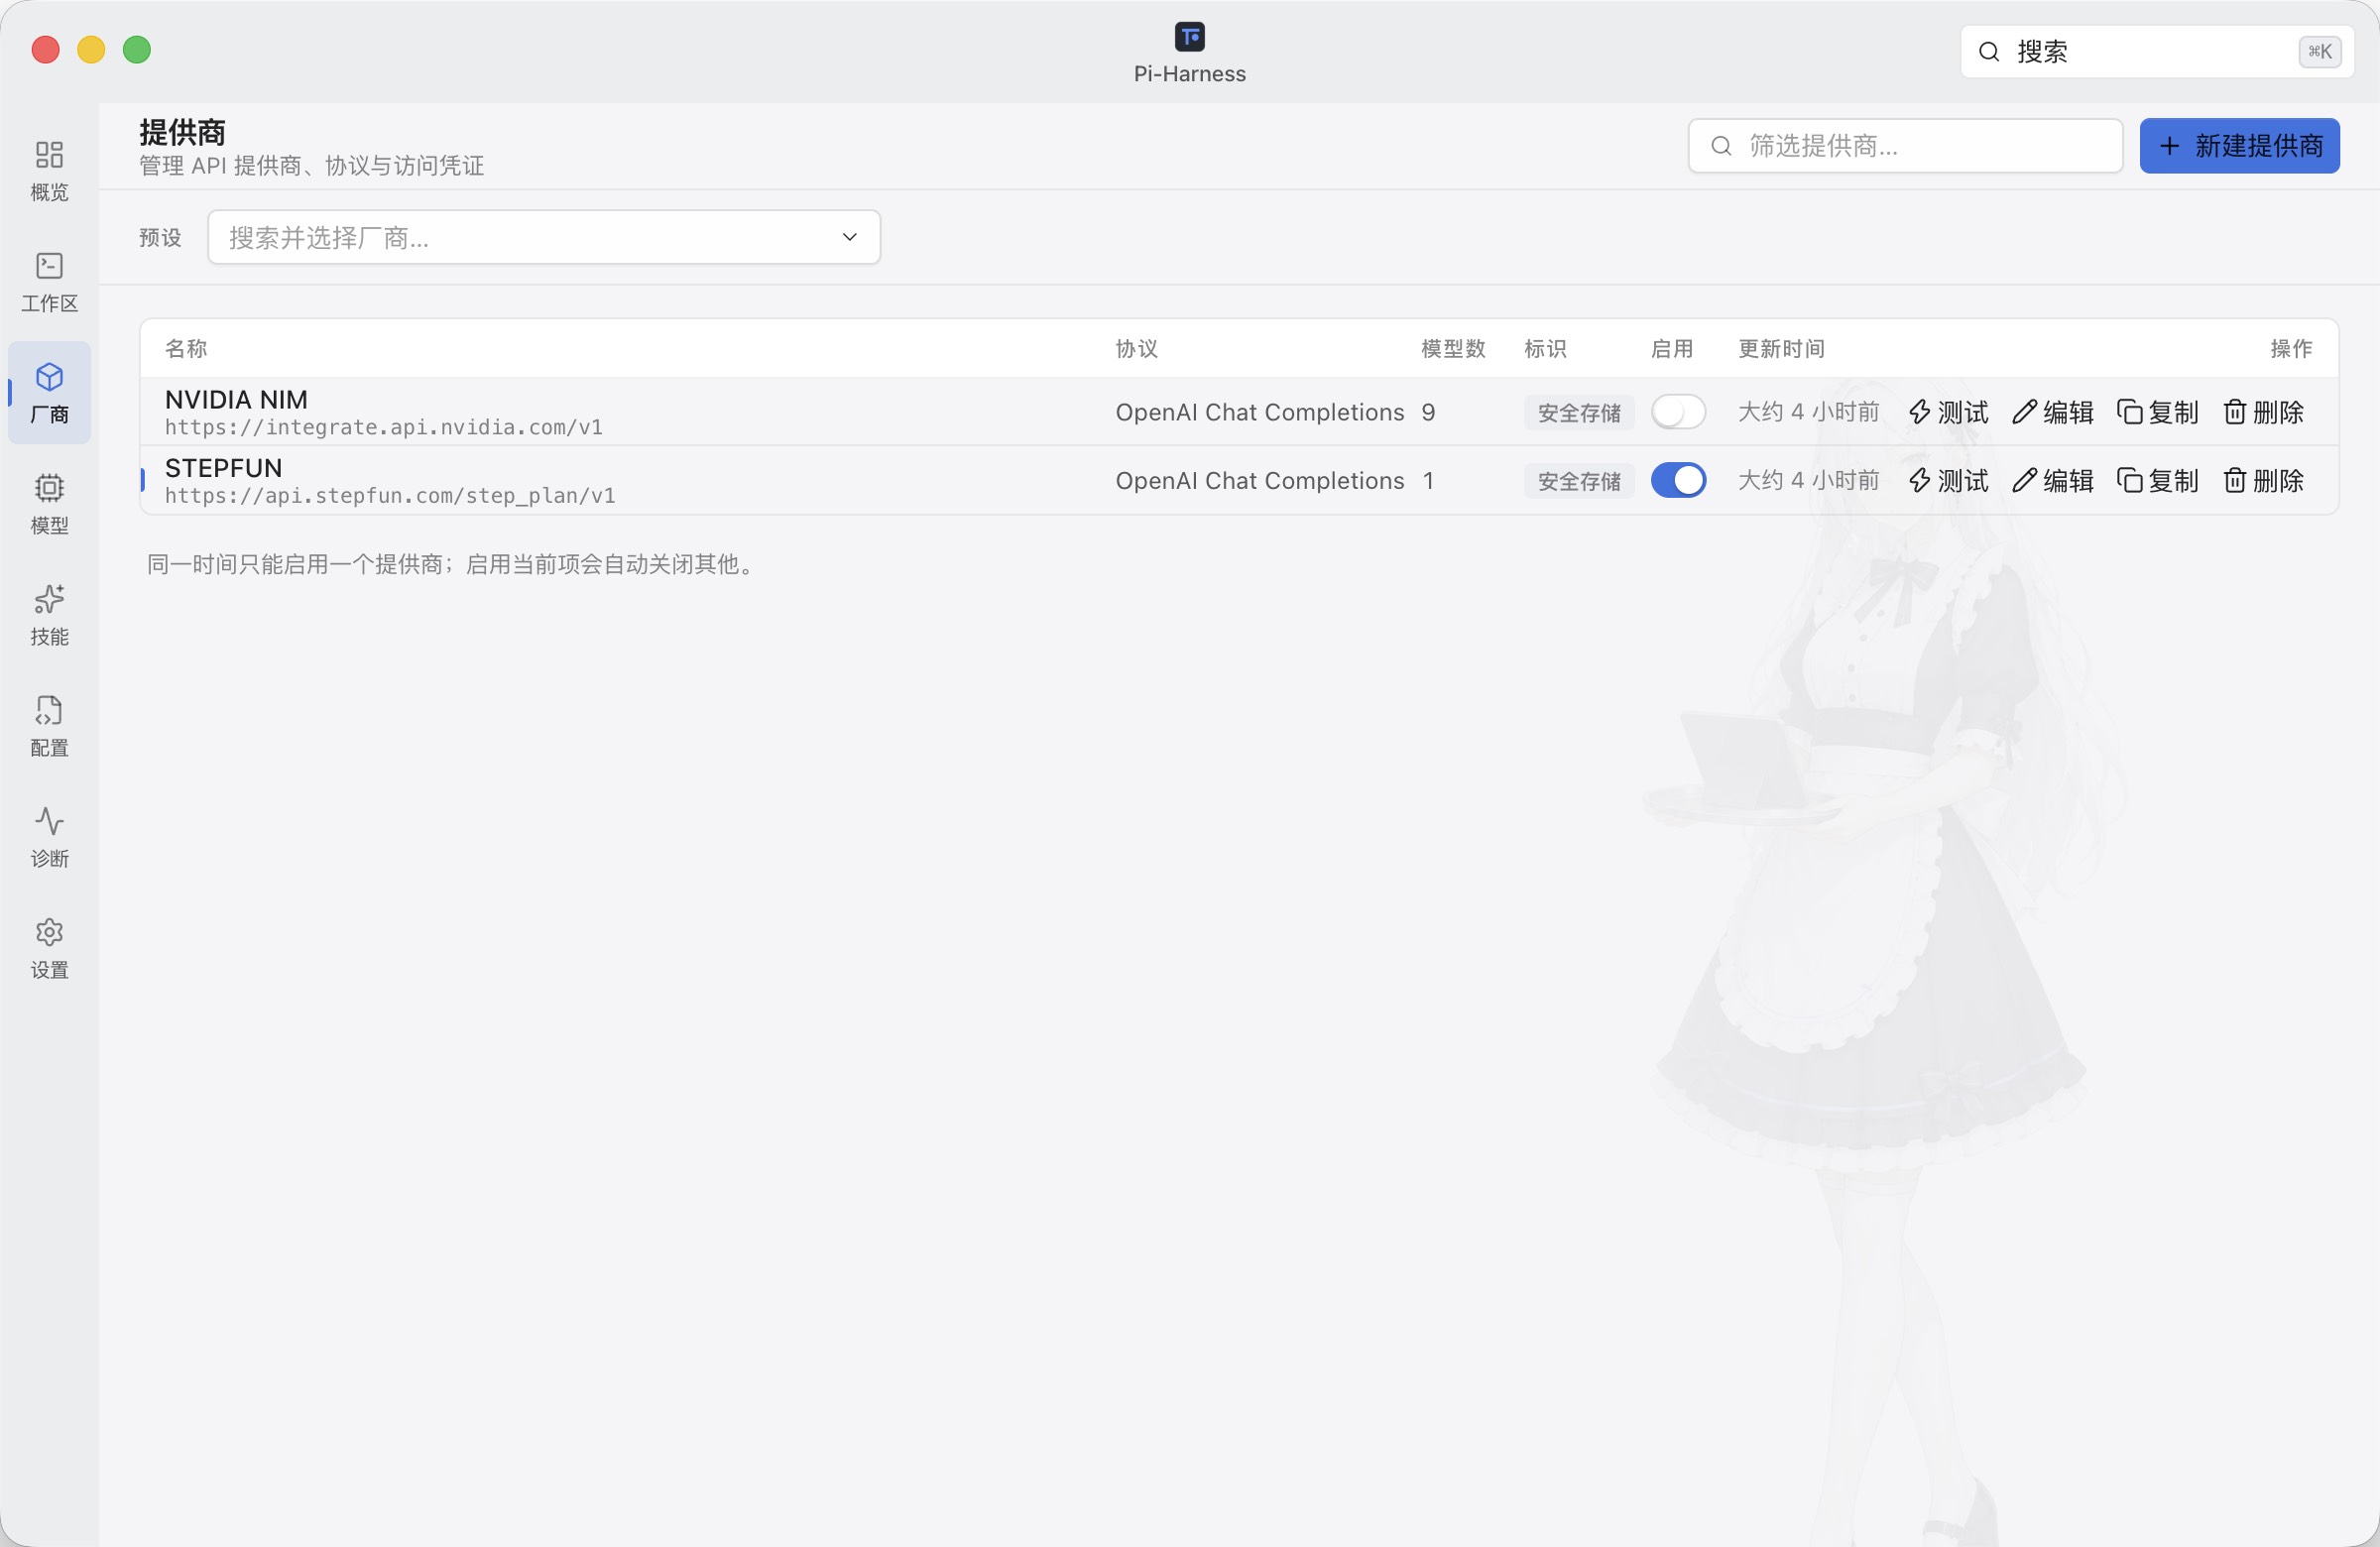Open the 概览 overview section
Screen dimensions: 2380x1547
point(49,171)
